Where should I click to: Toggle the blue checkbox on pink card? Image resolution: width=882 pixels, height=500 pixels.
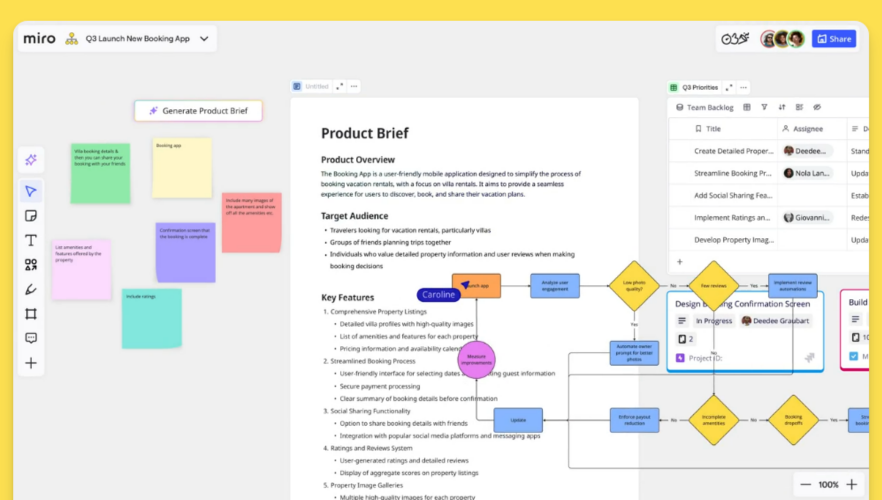pos(853,356)
